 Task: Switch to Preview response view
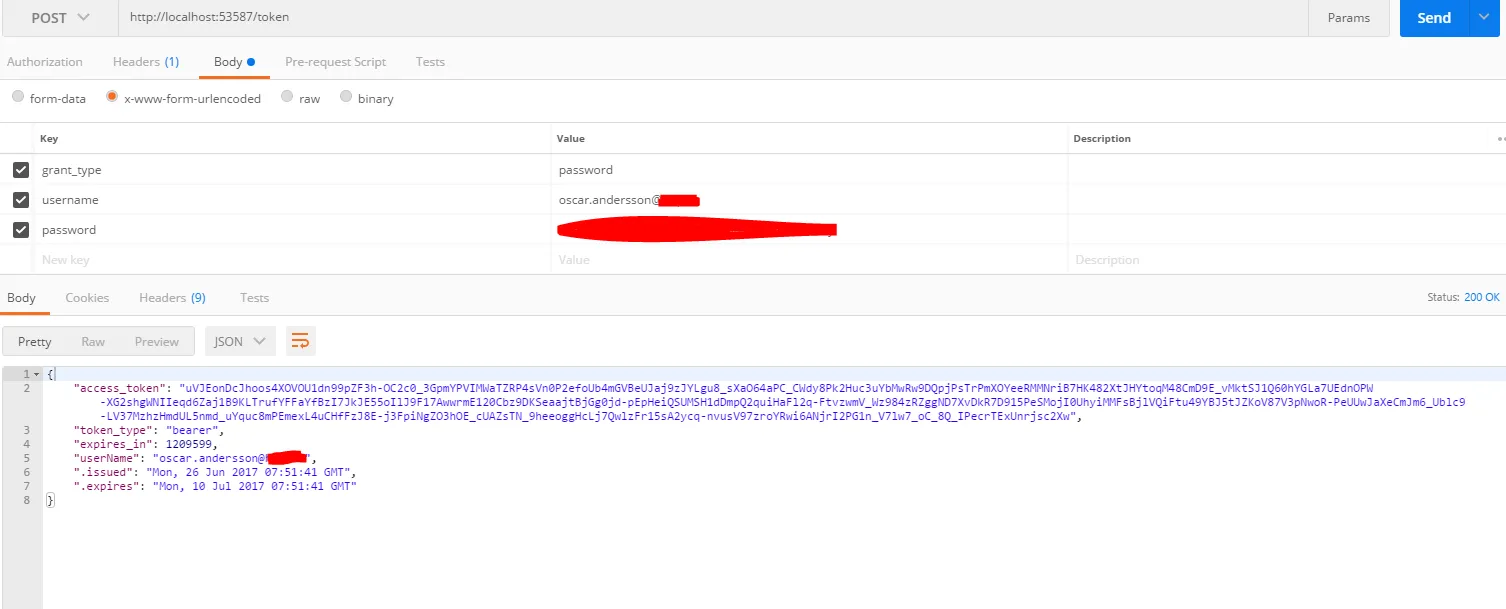(x=157, y=342)
